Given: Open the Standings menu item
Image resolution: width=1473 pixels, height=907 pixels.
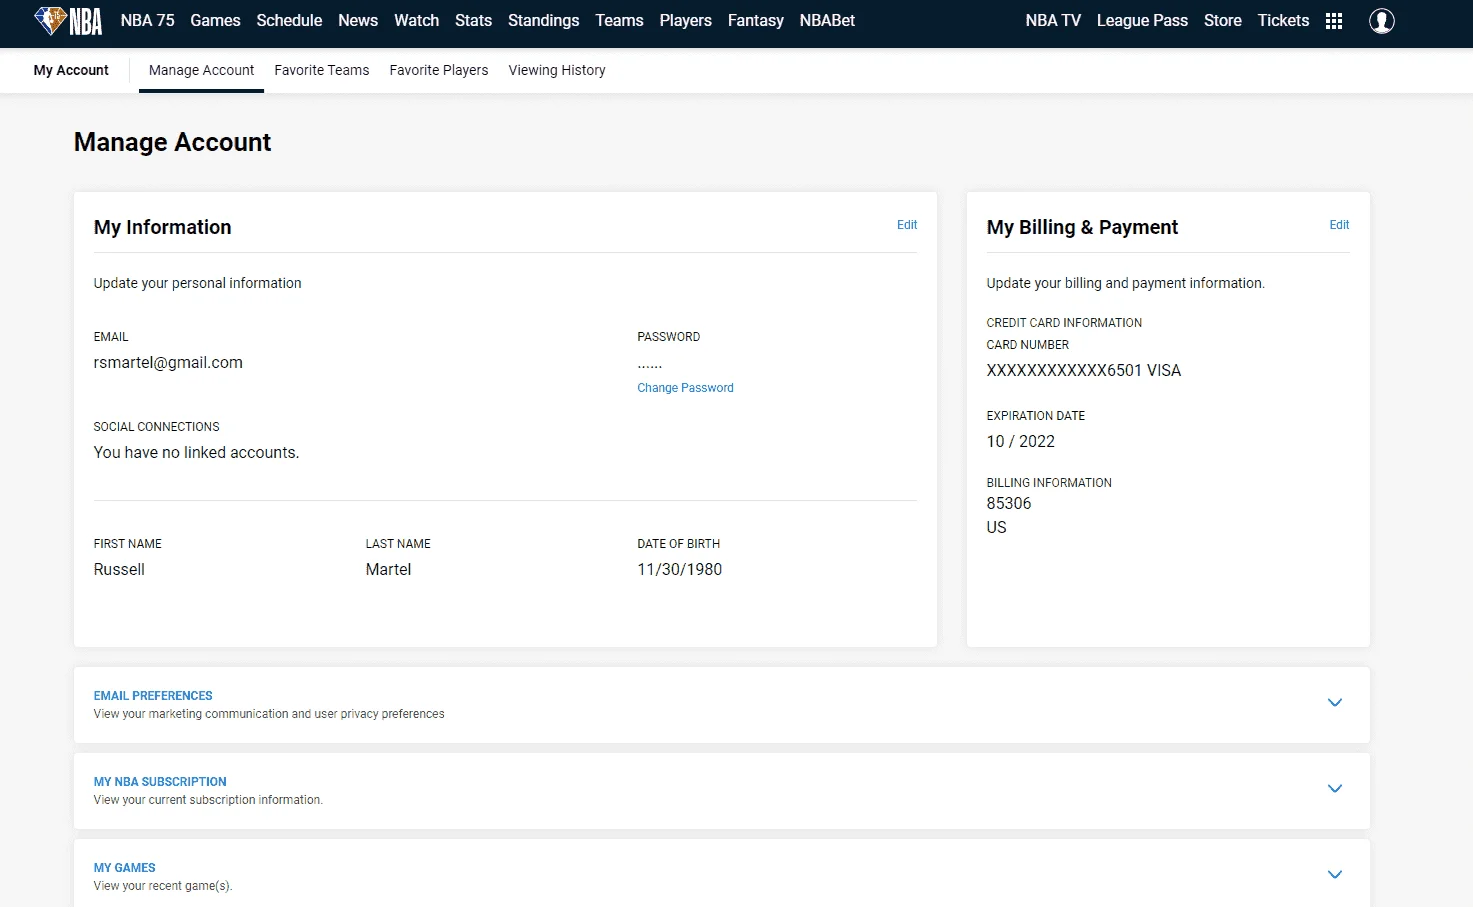Looking at the screenshot, I should 543,20.
